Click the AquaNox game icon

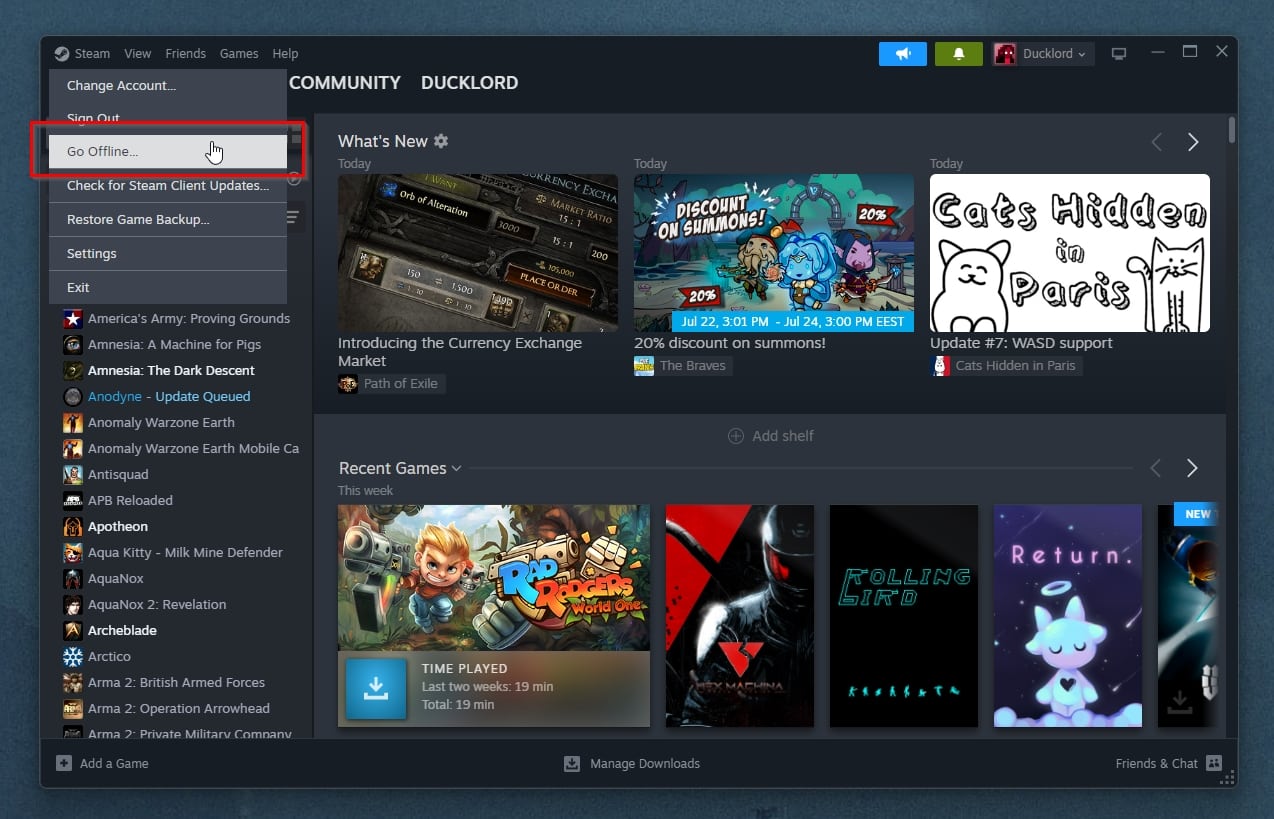[x=73, y=578]
